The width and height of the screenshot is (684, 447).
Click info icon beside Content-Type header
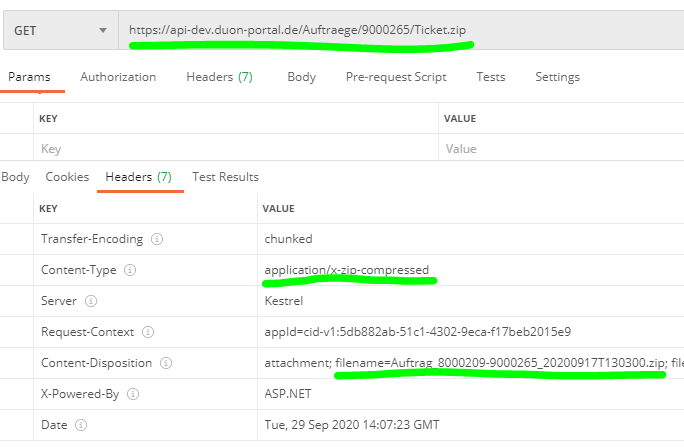(x=129, y=270)
